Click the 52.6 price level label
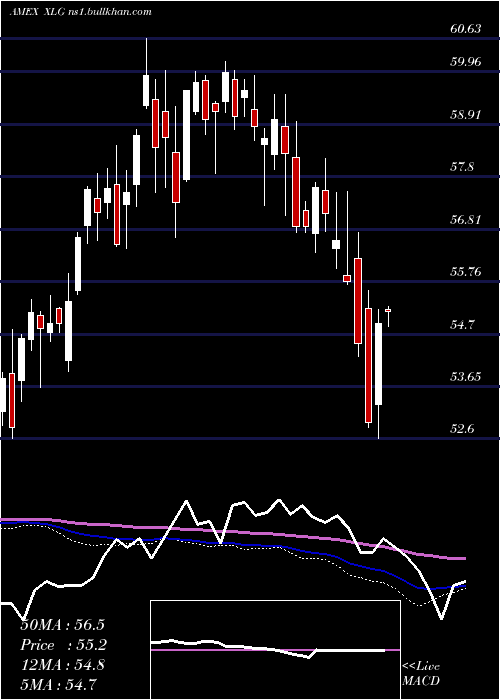 [462, 429]
